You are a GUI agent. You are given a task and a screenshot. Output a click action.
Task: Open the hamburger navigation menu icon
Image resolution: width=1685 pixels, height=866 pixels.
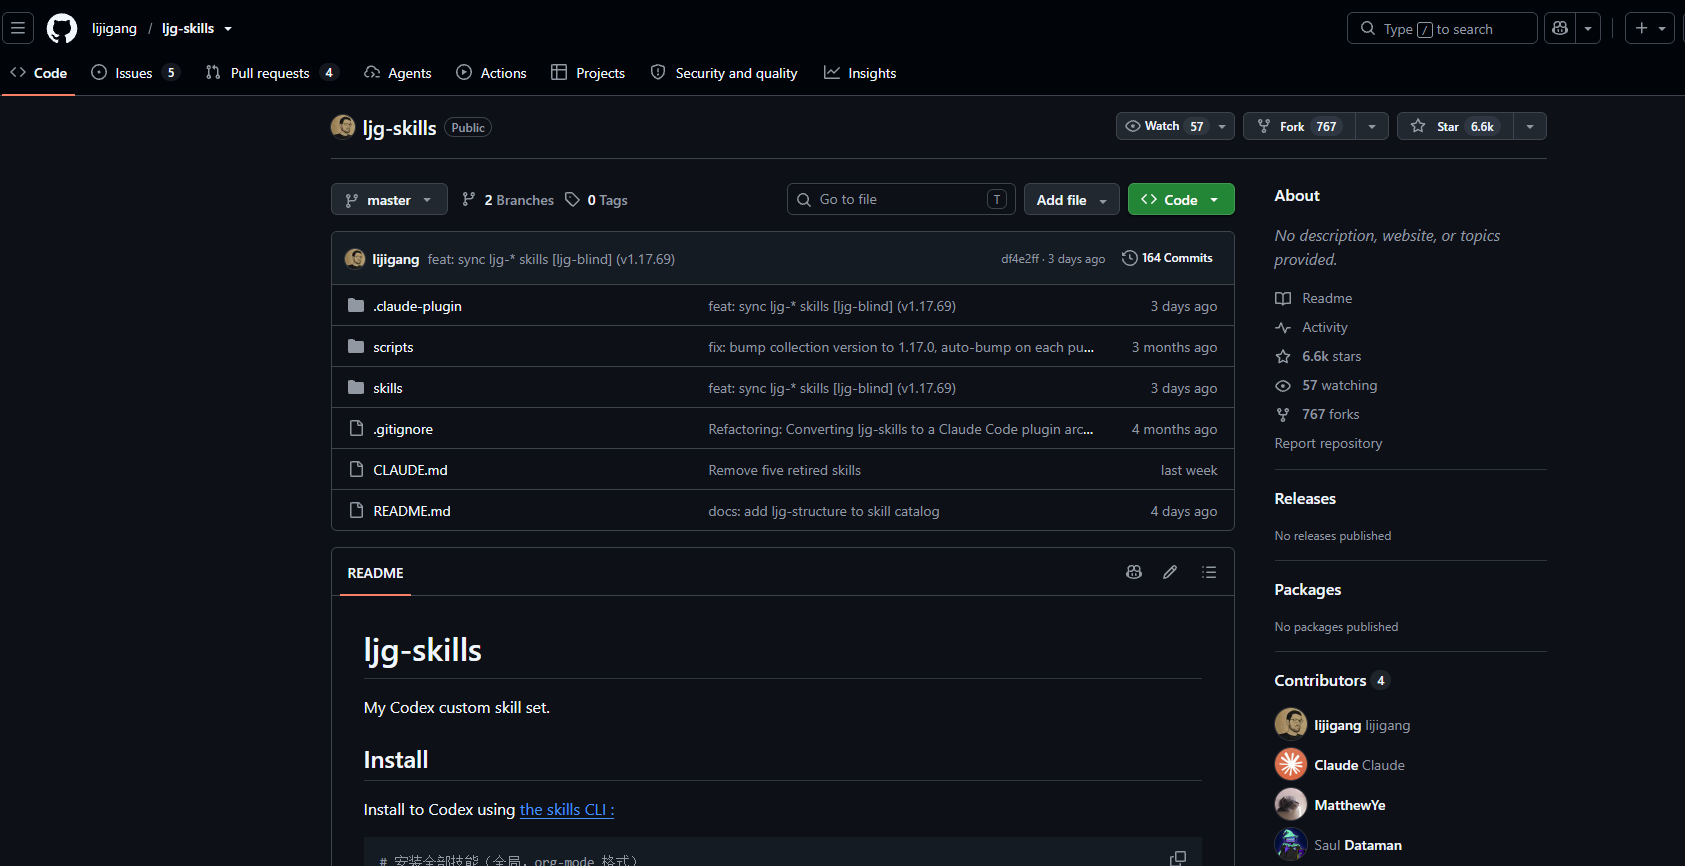pos(18,28)
